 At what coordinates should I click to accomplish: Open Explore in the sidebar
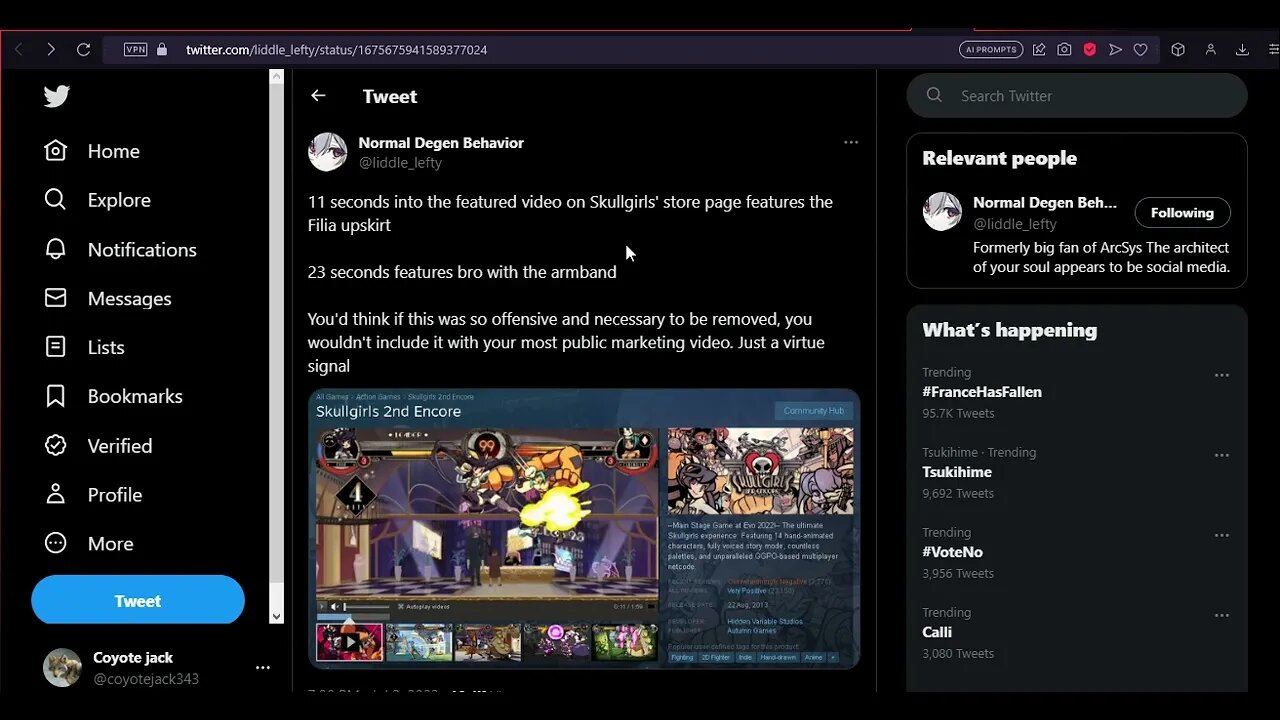click(97, 200)
